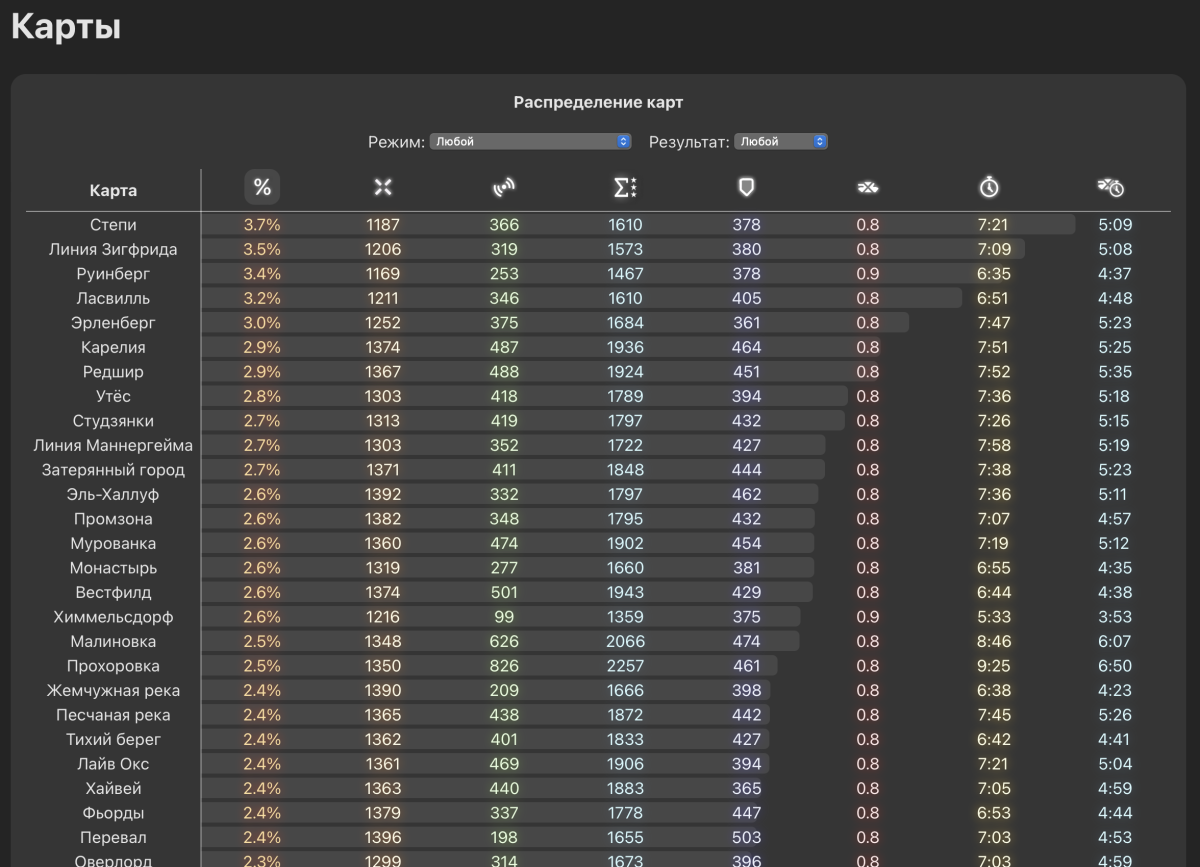Click the shield blocked damage column icon
1200x867 pixels.
[x=746, y=187]
